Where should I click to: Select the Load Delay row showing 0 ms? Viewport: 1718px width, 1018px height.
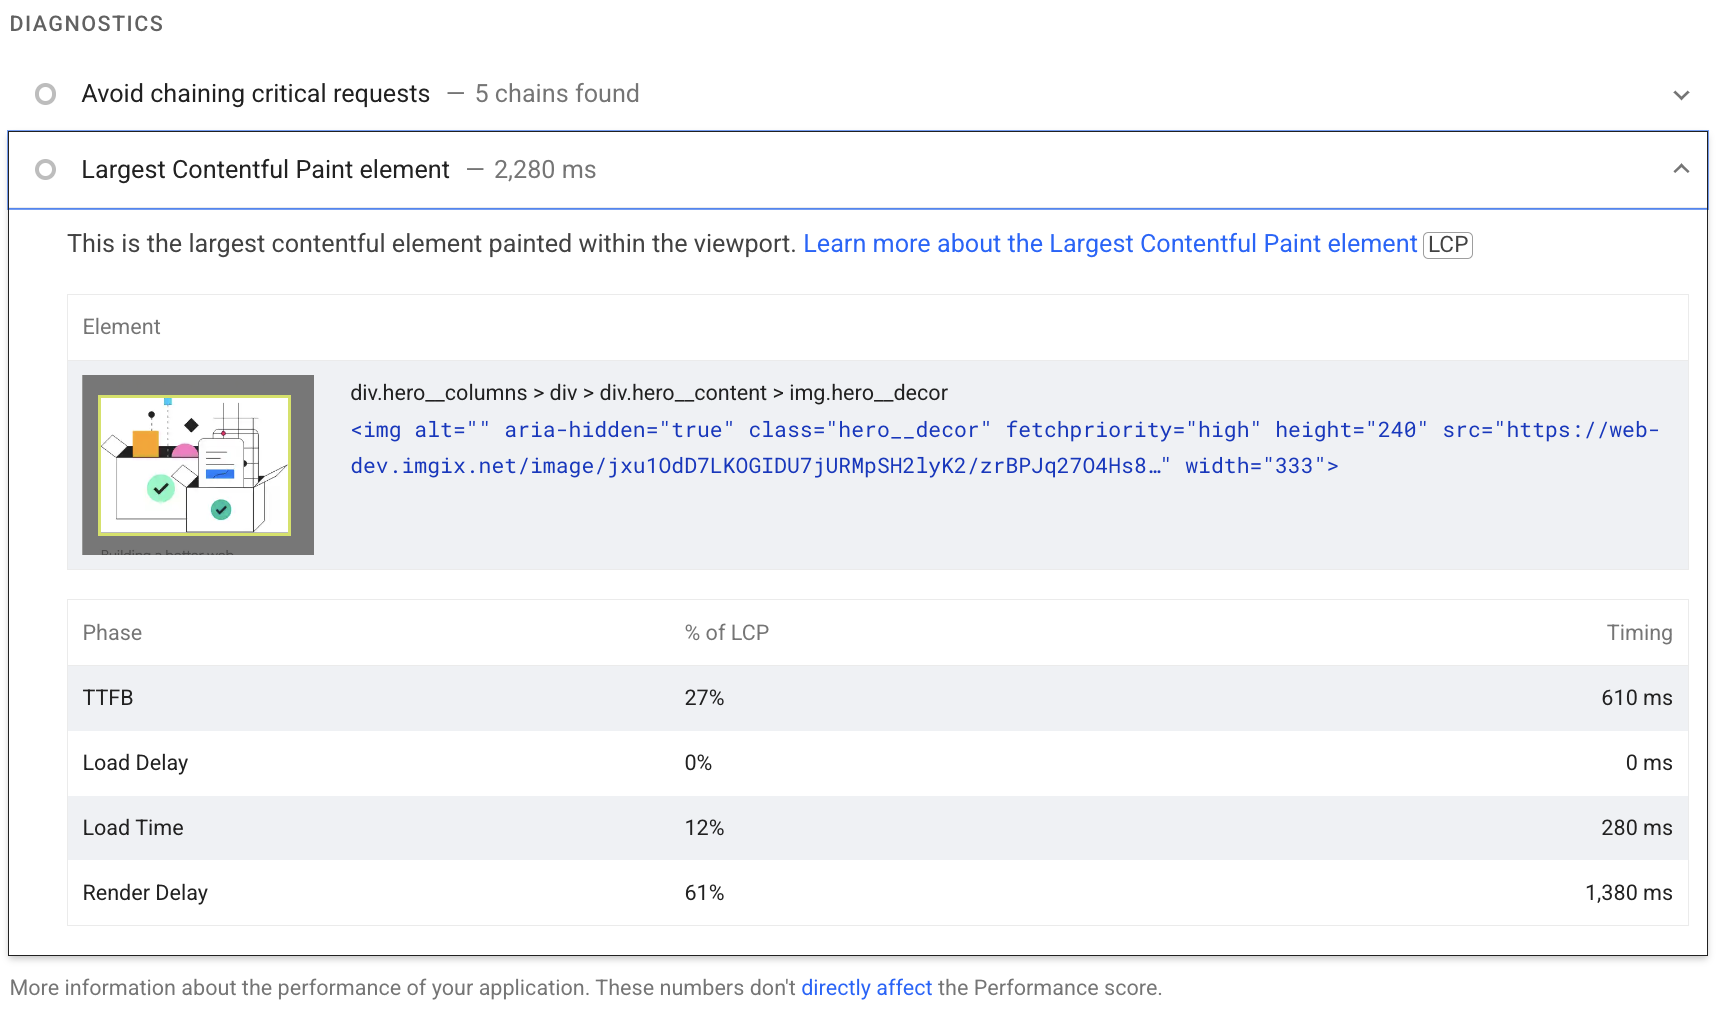[400, 762]
